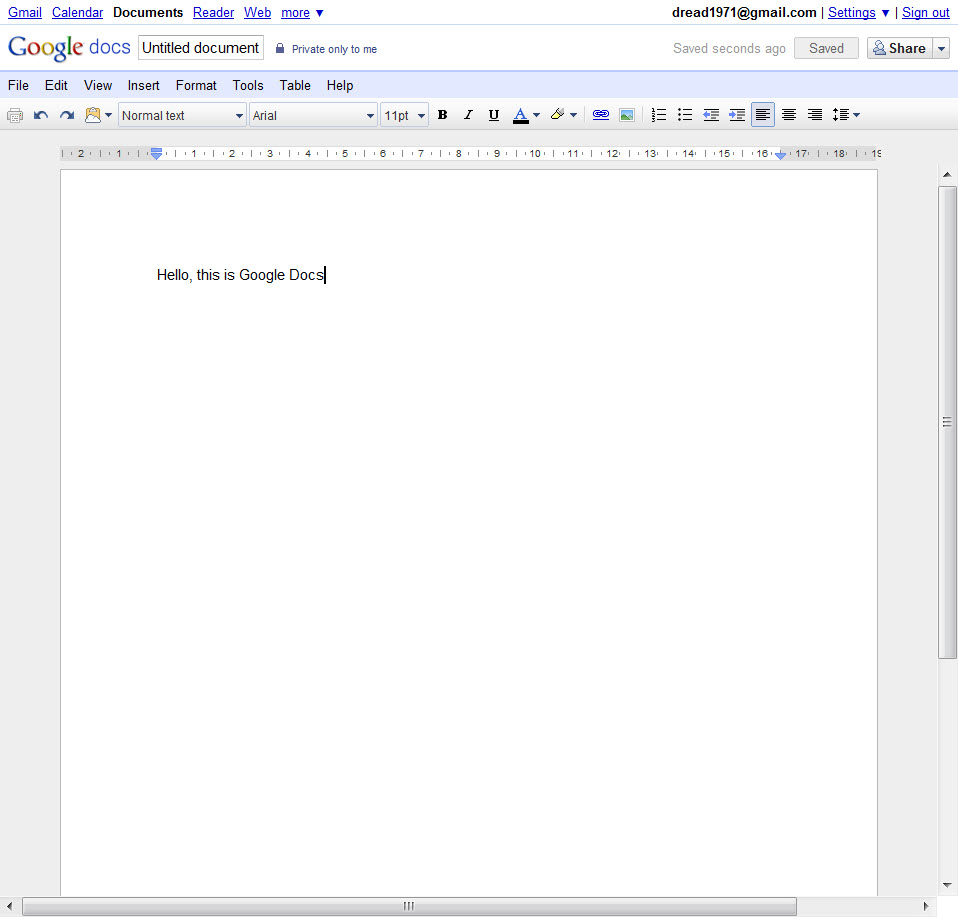Go to Gmail link
958x917 pixels.
pos(25,13)
